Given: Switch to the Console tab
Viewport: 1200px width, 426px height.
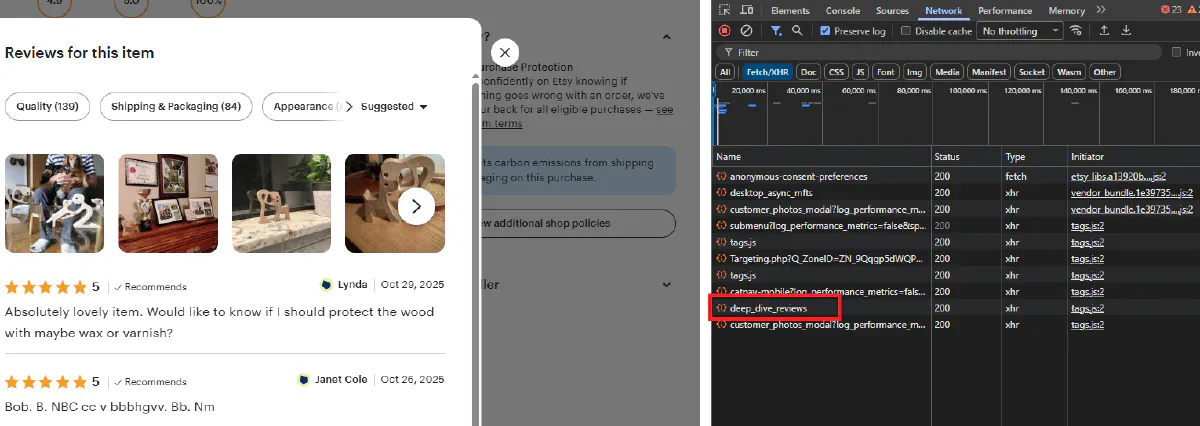Looking at the screenshot, I should pyautogui.click(x=843, y=11).
